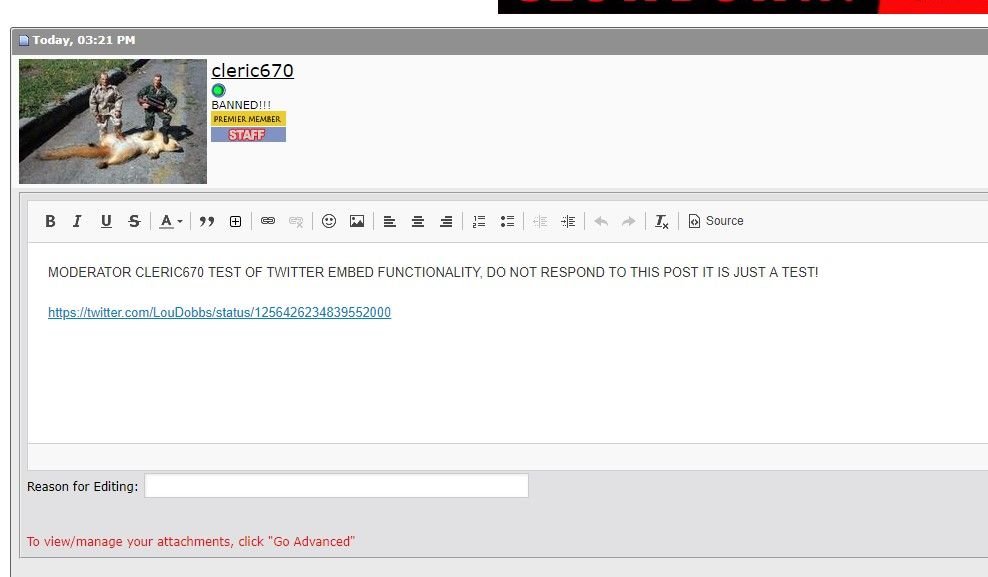Insert a numbered list

pos(479,222)
